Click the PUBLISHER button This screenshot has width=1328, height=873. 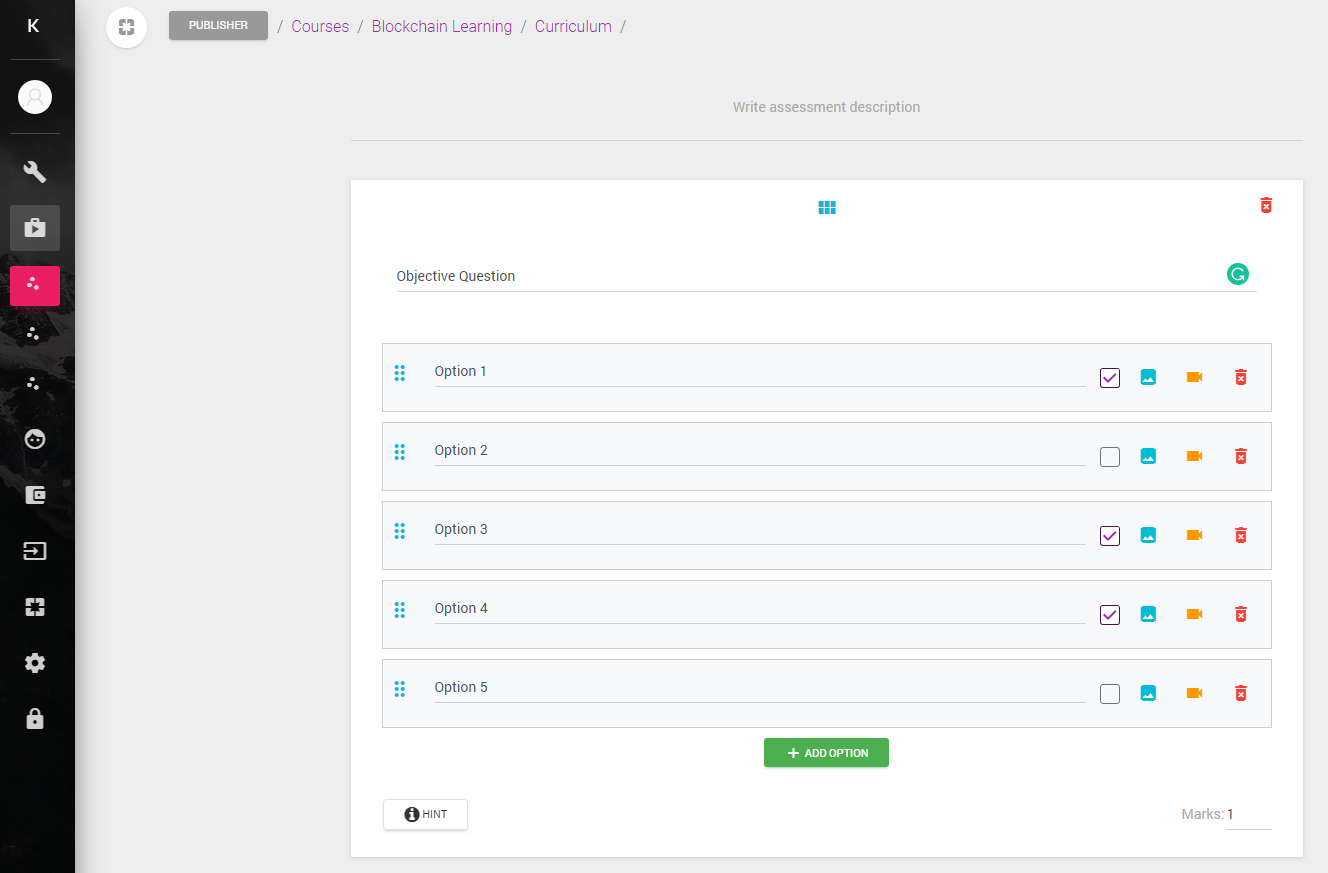click(218, 26)
